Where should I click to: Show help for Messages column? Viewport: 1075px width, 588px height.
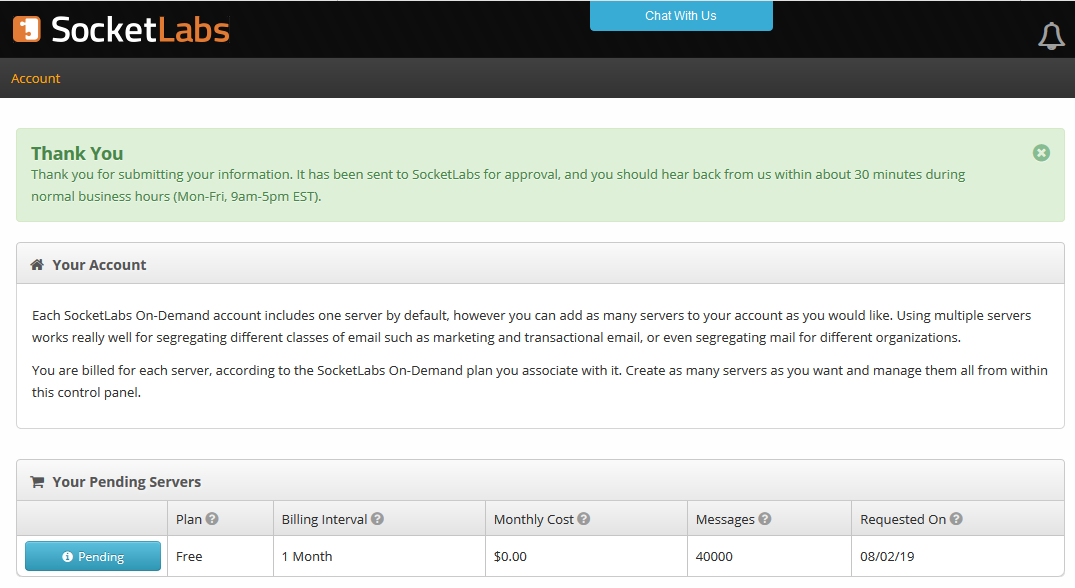click(x=764, y=519)
